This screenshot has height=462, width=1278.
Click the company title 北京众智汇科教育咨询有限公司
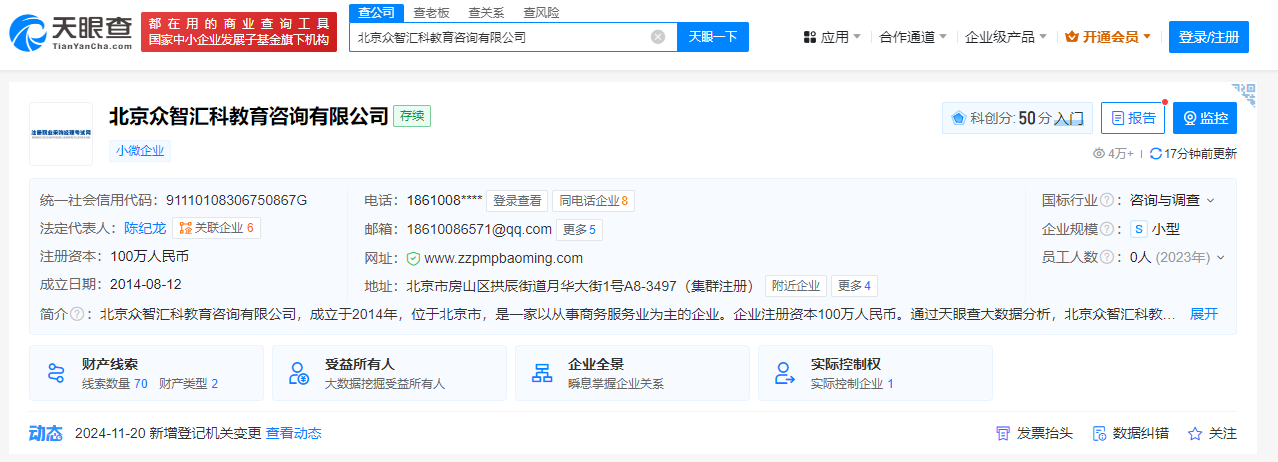pos(248,116)
